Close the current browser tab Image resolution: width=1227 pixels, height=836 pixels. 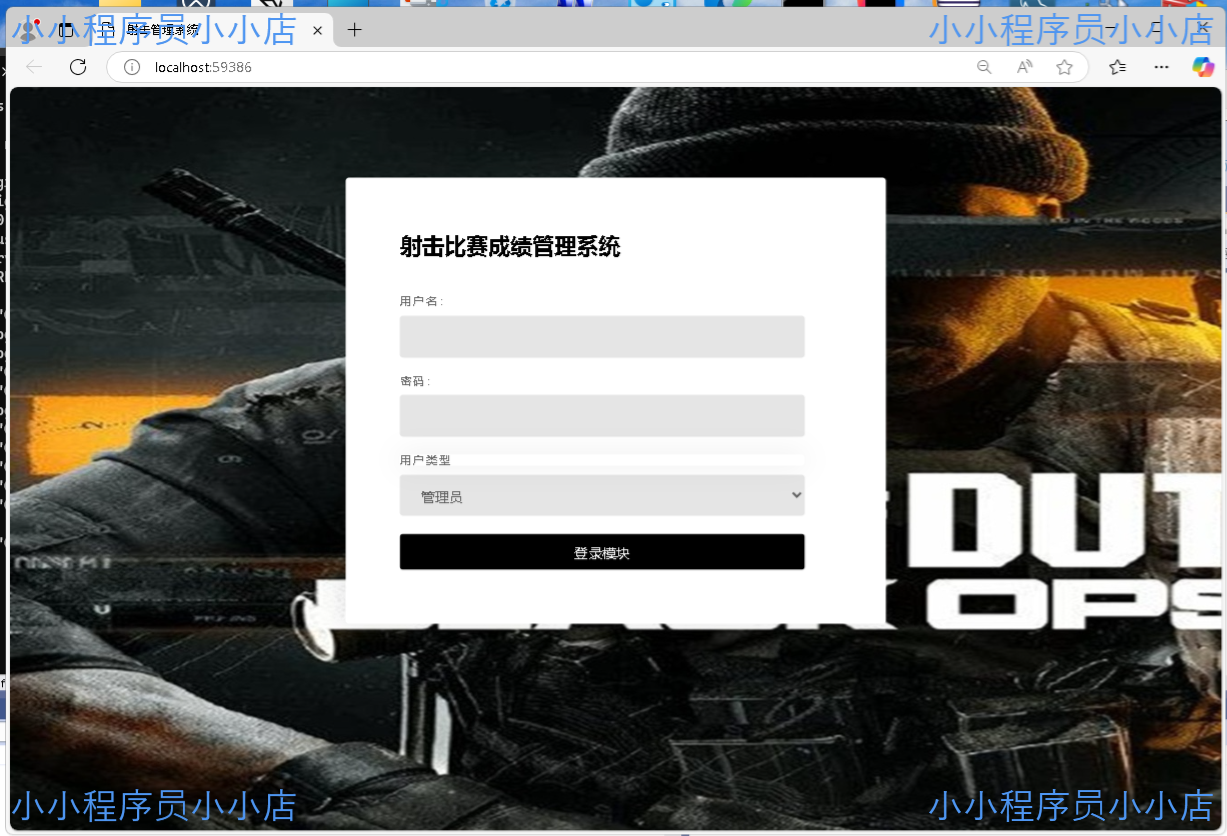point(318,31)
